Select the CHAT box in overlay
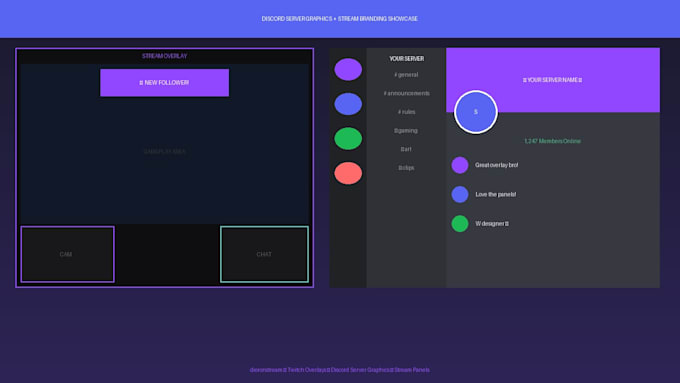This screenshot has height=383, width=680. (x=265, y=254)
